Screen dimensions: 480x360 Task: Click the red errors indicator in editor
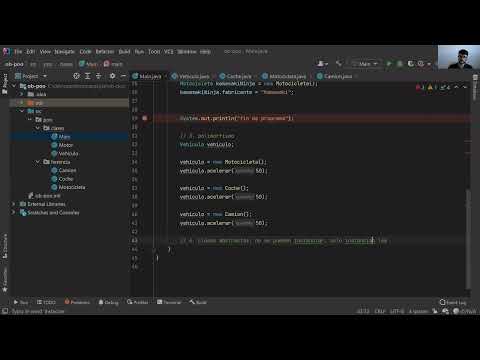pos(420,87)
